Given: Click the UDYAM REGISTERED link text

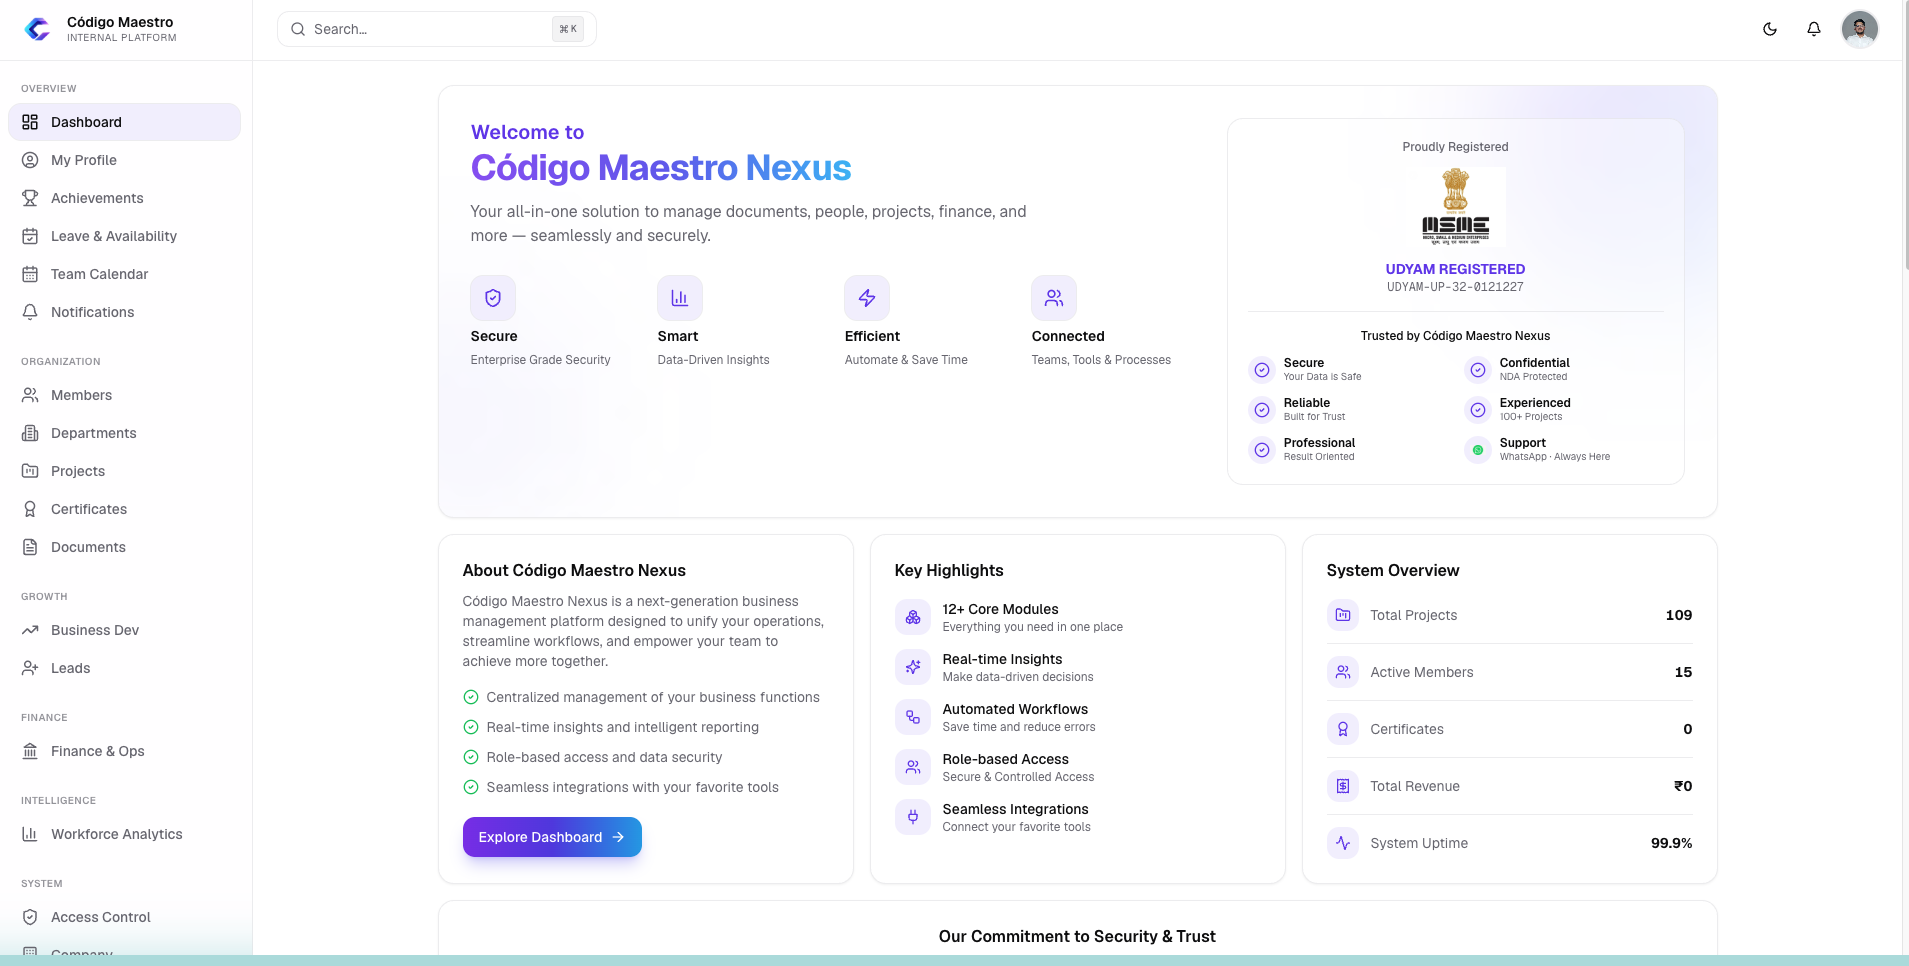Looking at the screenshot, I should pyautogui.click(x=1455, y=269).
